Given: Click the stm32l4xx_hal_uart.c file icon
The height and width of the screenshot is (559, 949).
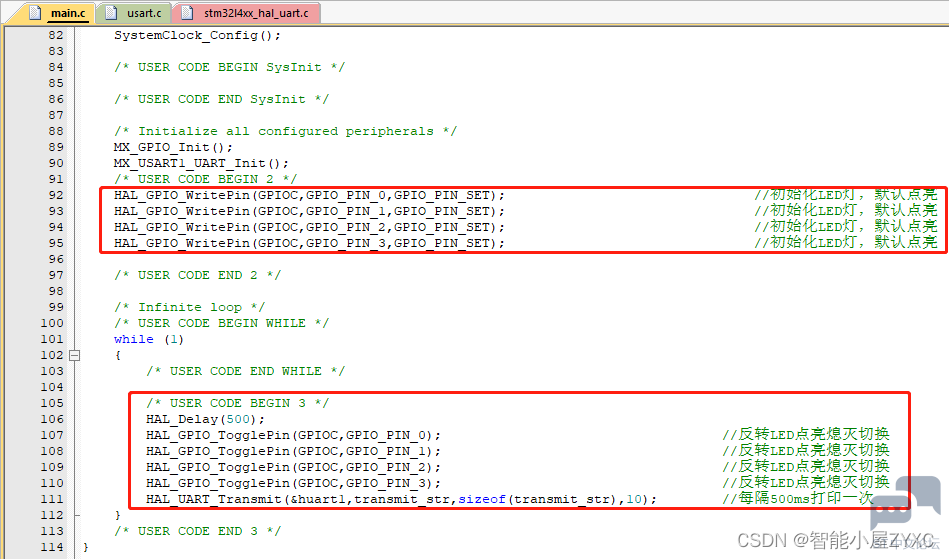Looking at the screenshot, I should (188, 13).
